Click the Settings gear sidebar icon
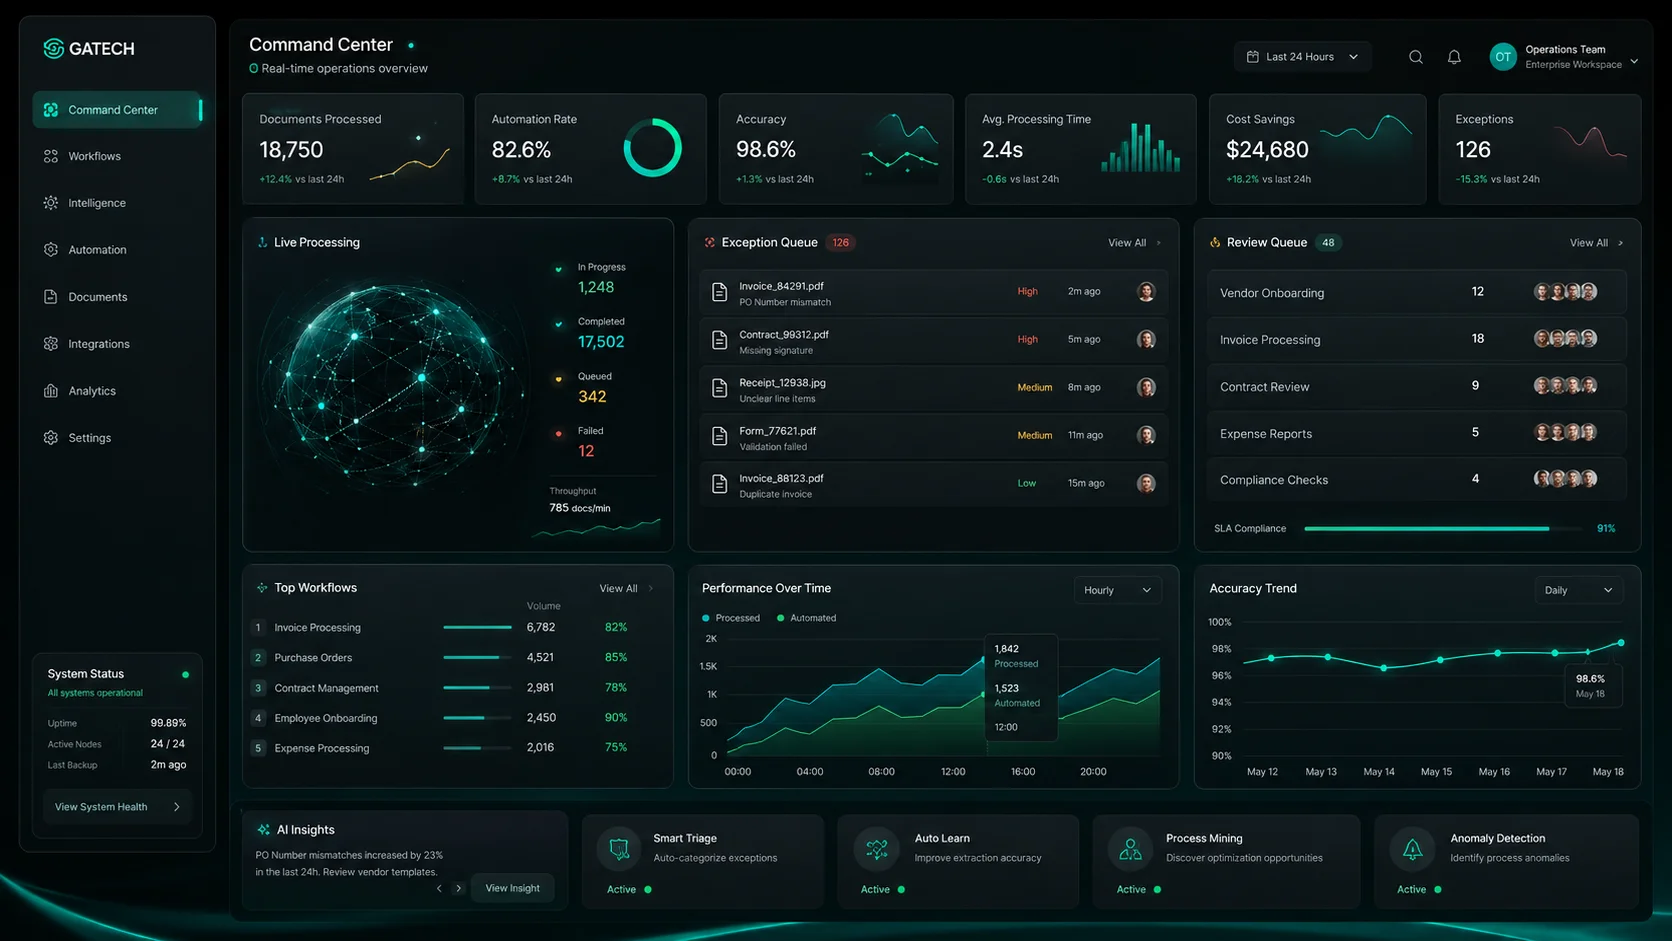 pos(51,438)
